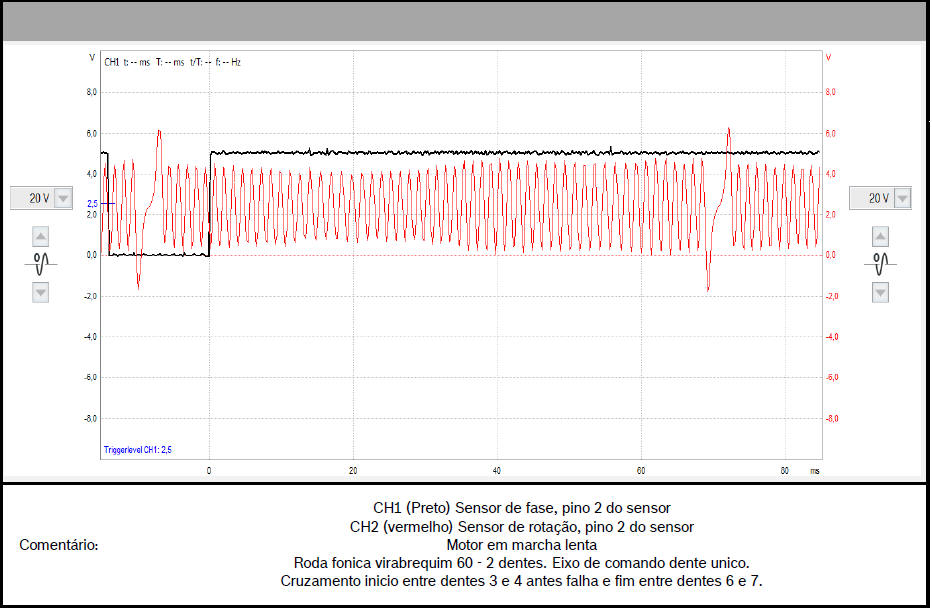This screenshot has height=610, width=932.
Task: Click the red 8,0 label on right axis
Action: [x=829, y=93]
